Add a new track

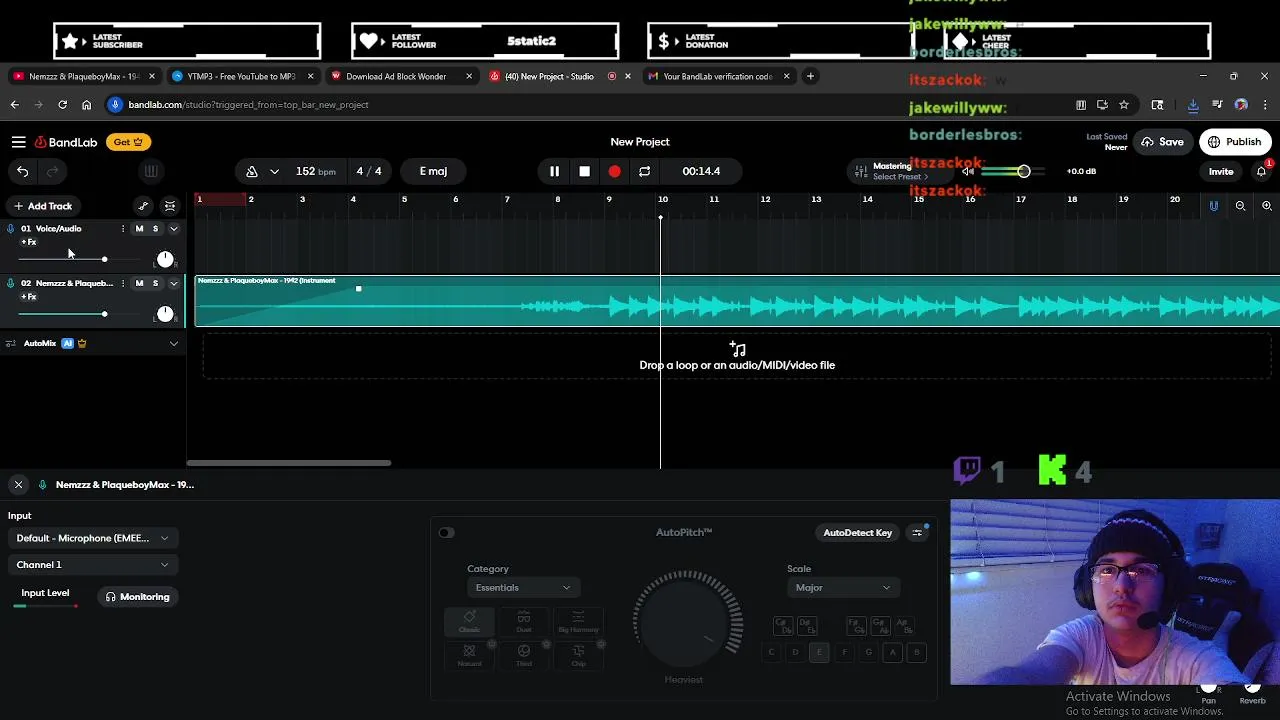[43, 206]
